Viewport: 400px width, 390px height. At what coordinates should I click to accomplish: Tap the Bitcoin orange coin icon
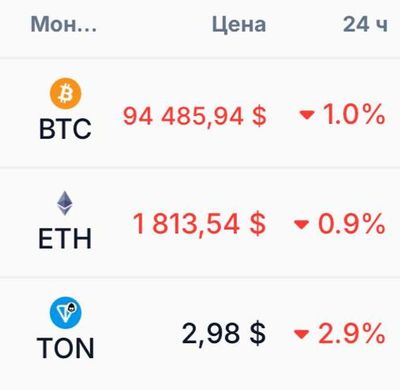click(66, 93)
